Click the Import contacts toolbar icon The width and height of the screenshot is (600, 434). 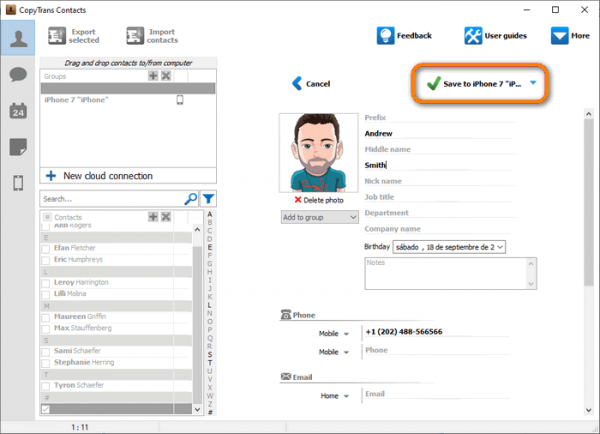click(136, 36)
